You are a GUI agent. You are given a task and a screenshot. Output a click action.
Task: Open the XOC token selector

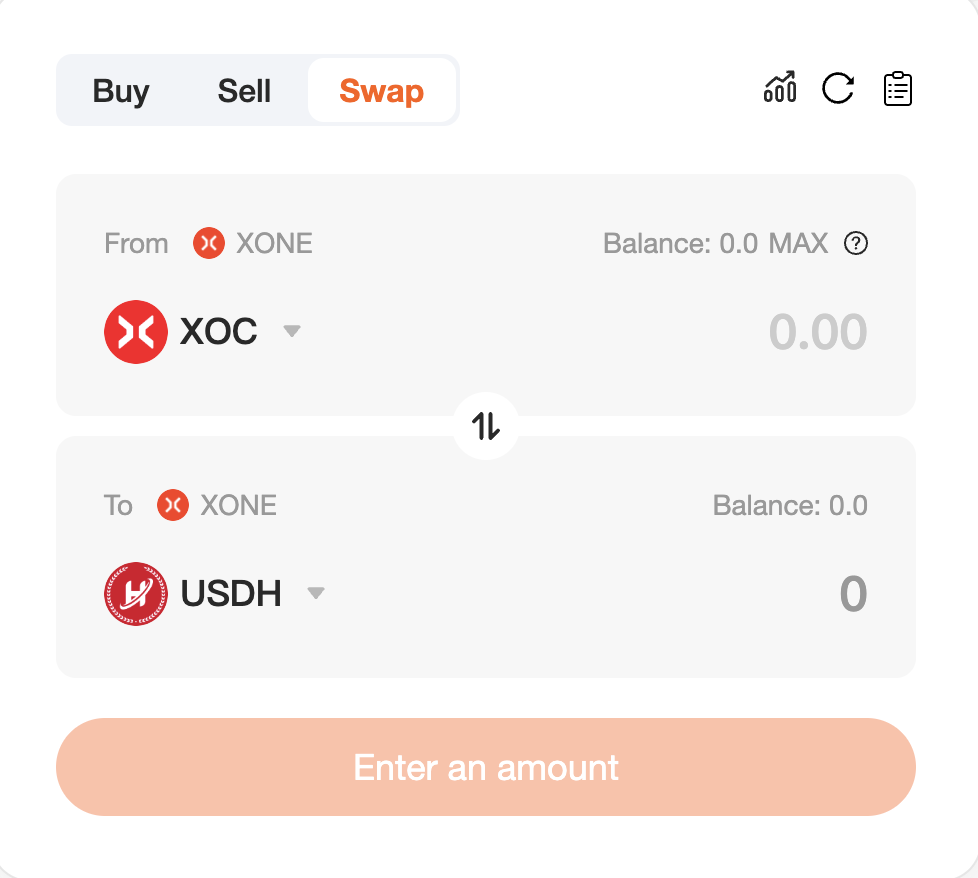tap(203, 332)
